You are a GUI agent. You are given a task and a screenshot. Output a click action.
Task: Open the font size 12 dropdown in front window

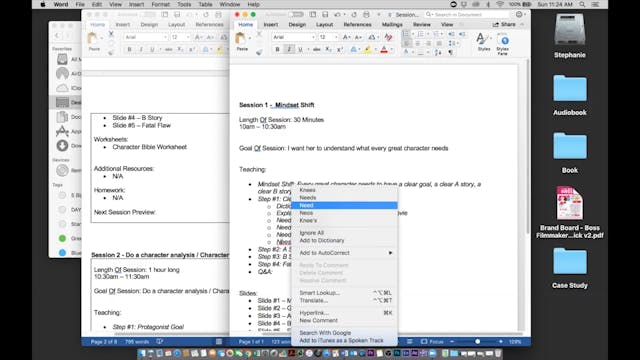point(336,37)
